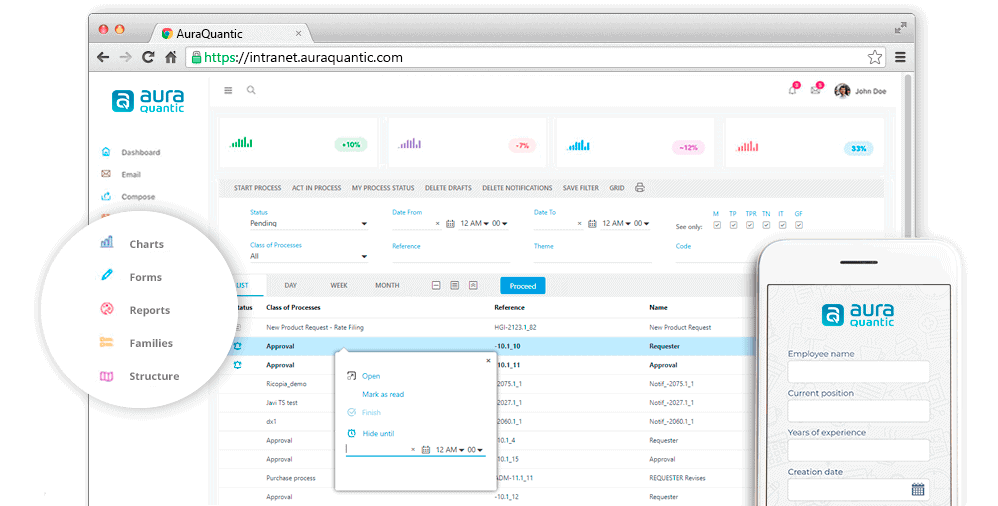Switch to the WEEK tab

click(x=339, y=285)
